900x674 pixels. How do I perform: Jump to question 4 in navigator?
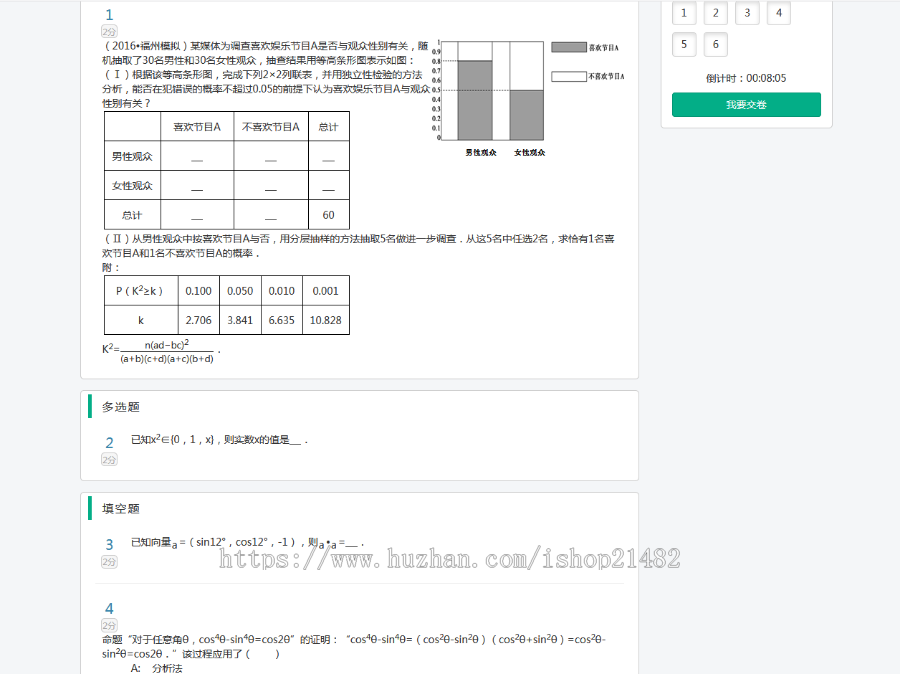pyautogui.click(x=778, y=13)
